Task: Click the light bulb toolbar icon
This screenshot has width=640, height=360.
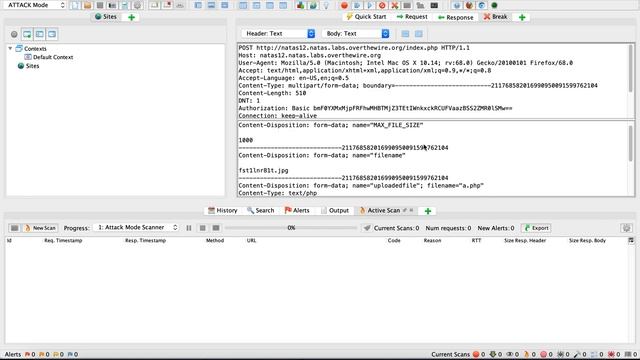Action: click(326, 5)
